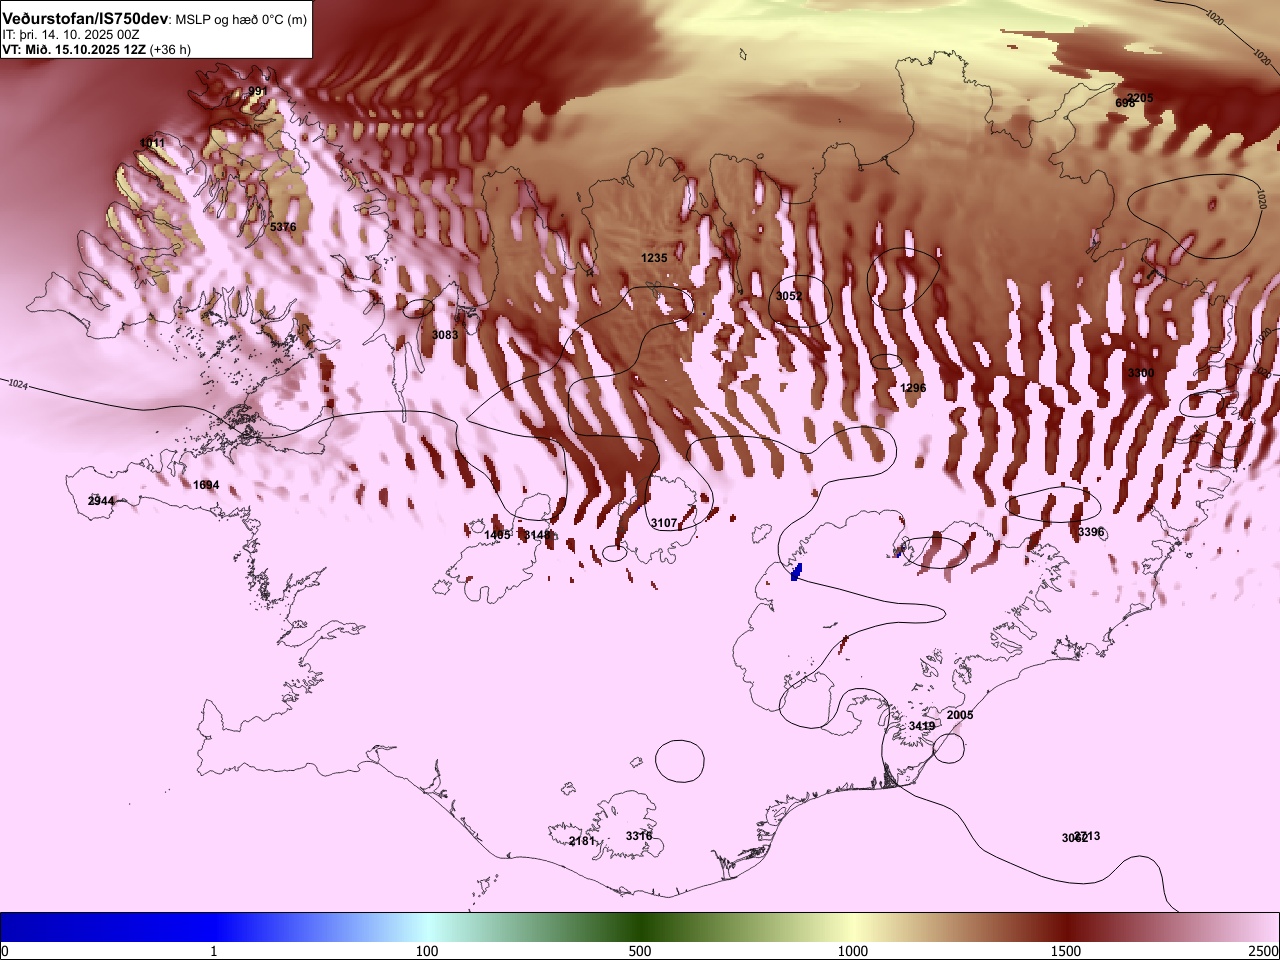Screen dimensions: 1280x960
Task: Select the map value "3052"
Action: point(789,296)
